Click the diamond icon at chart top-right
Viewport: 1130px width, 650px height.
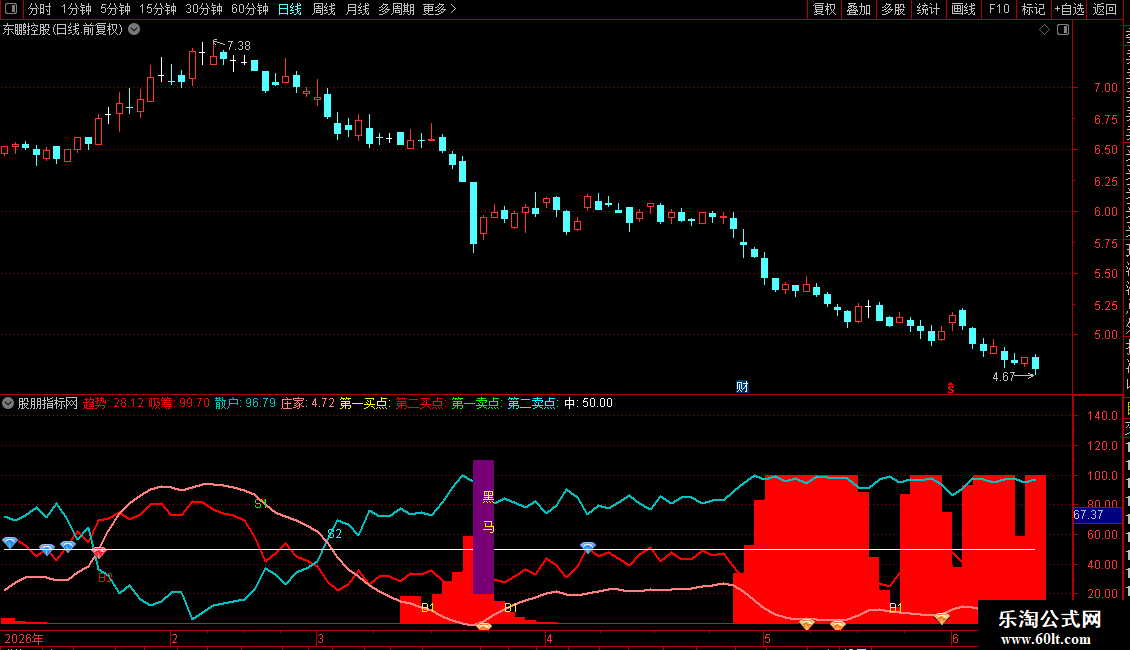pyautogui.click(x=1044, y=30)
